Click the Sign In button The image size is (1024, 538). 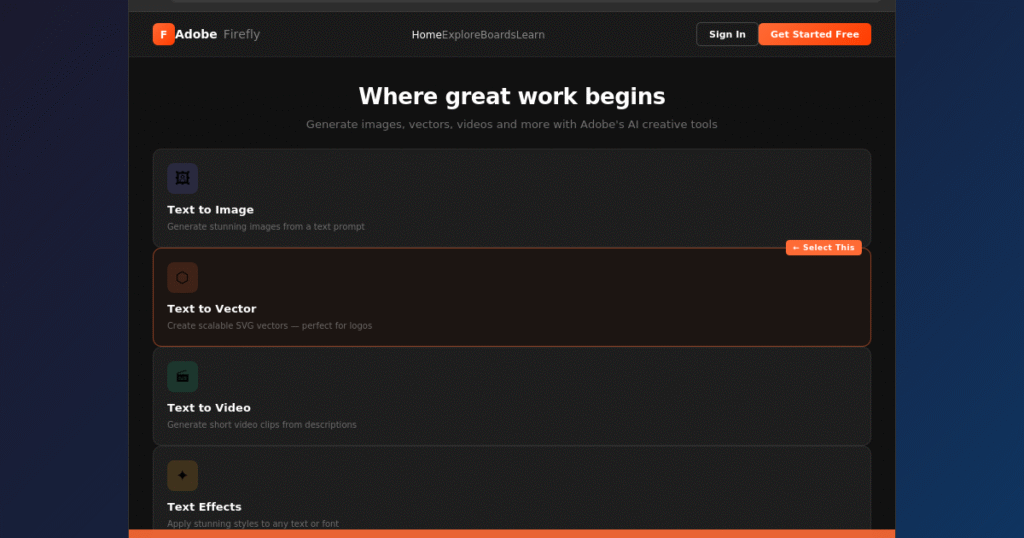(727, 34)
